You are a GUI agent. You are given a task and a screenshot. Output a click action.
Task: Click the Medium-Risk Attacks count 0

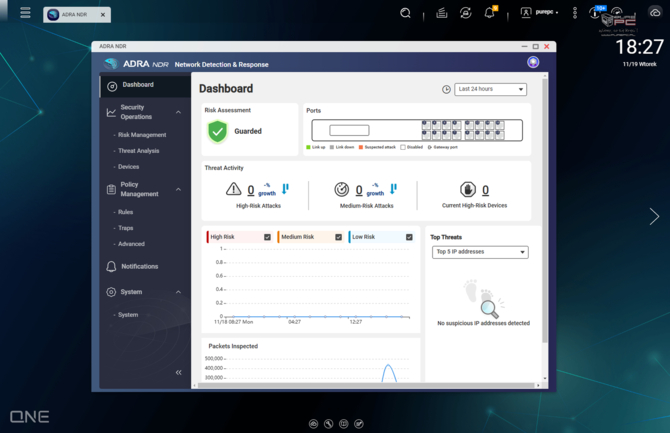359,190
